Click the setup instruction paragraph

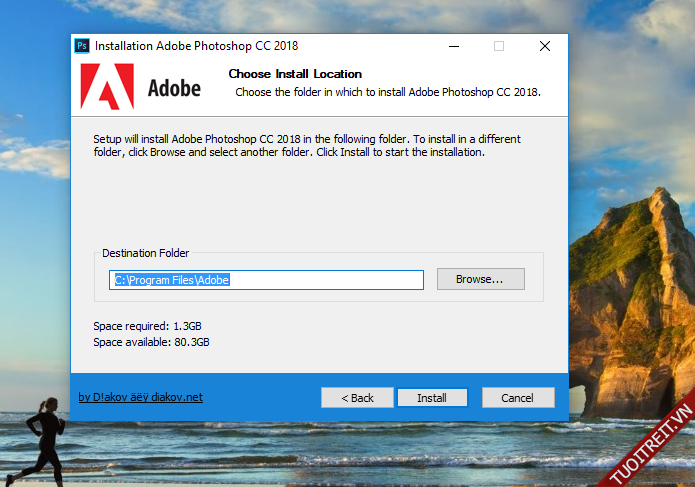(x=307, y=146)
